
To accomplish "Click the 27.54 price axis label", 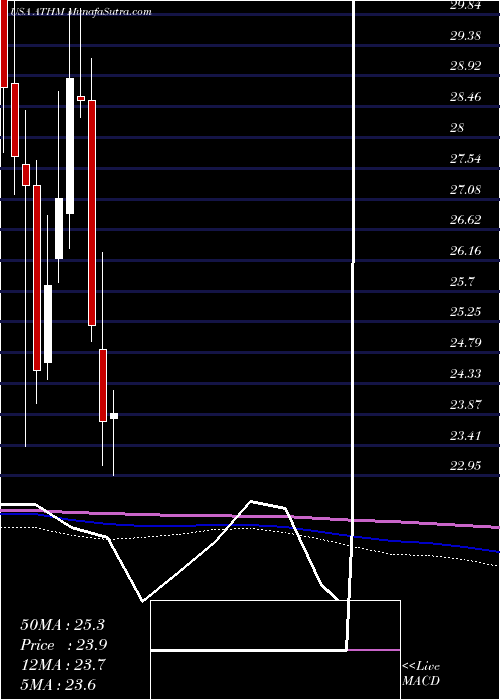I will pyautogui.click(x=466, y=158).
